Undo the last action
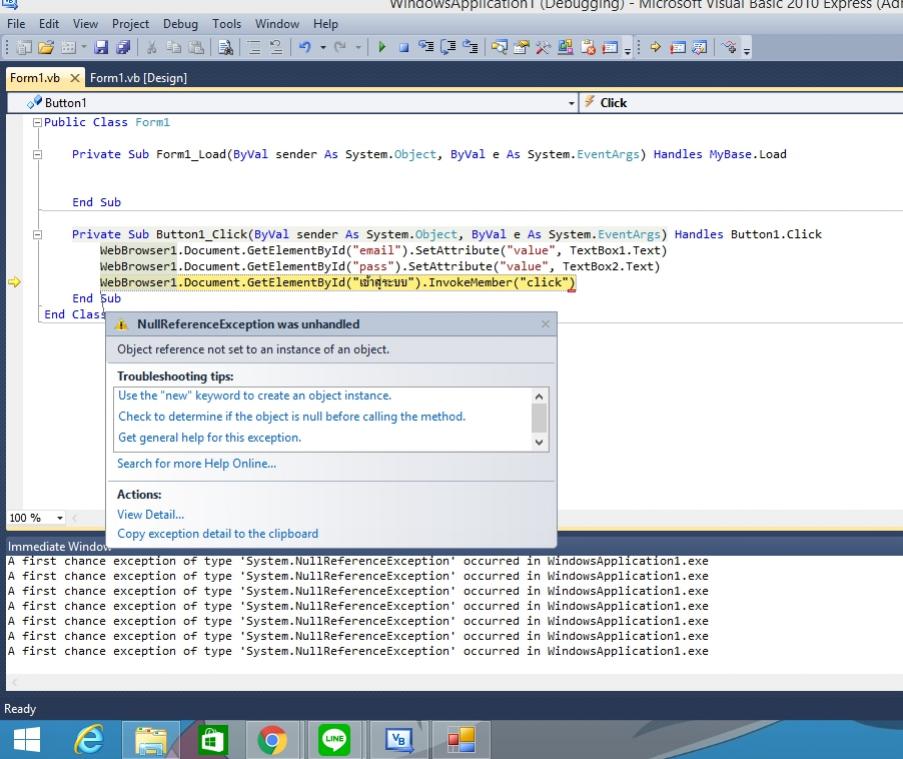Screen dimensions: 903x759 (x=305, y=47)
